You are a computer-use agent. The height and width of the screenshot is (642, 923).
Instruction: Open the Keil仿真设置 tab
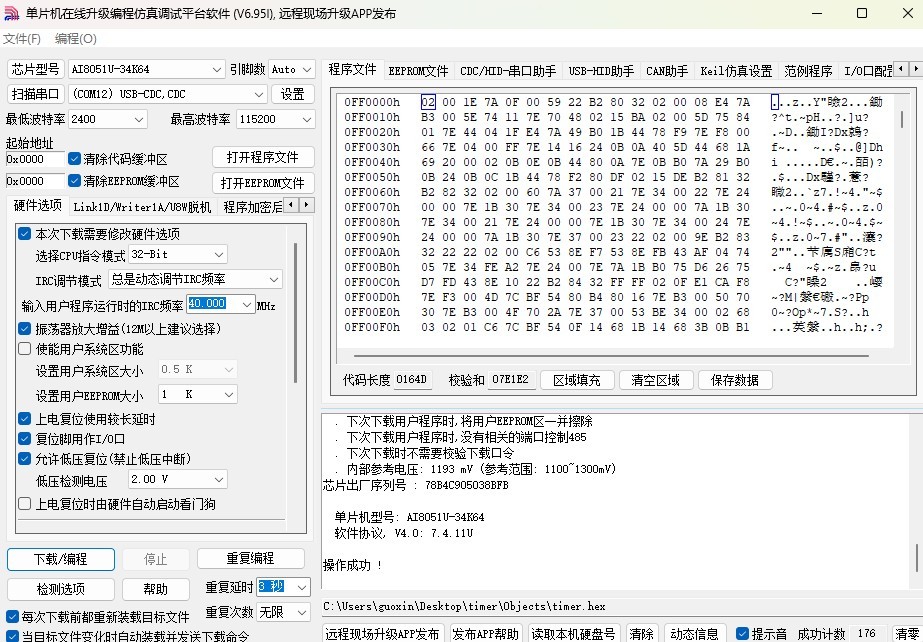[x=736, y=71]
